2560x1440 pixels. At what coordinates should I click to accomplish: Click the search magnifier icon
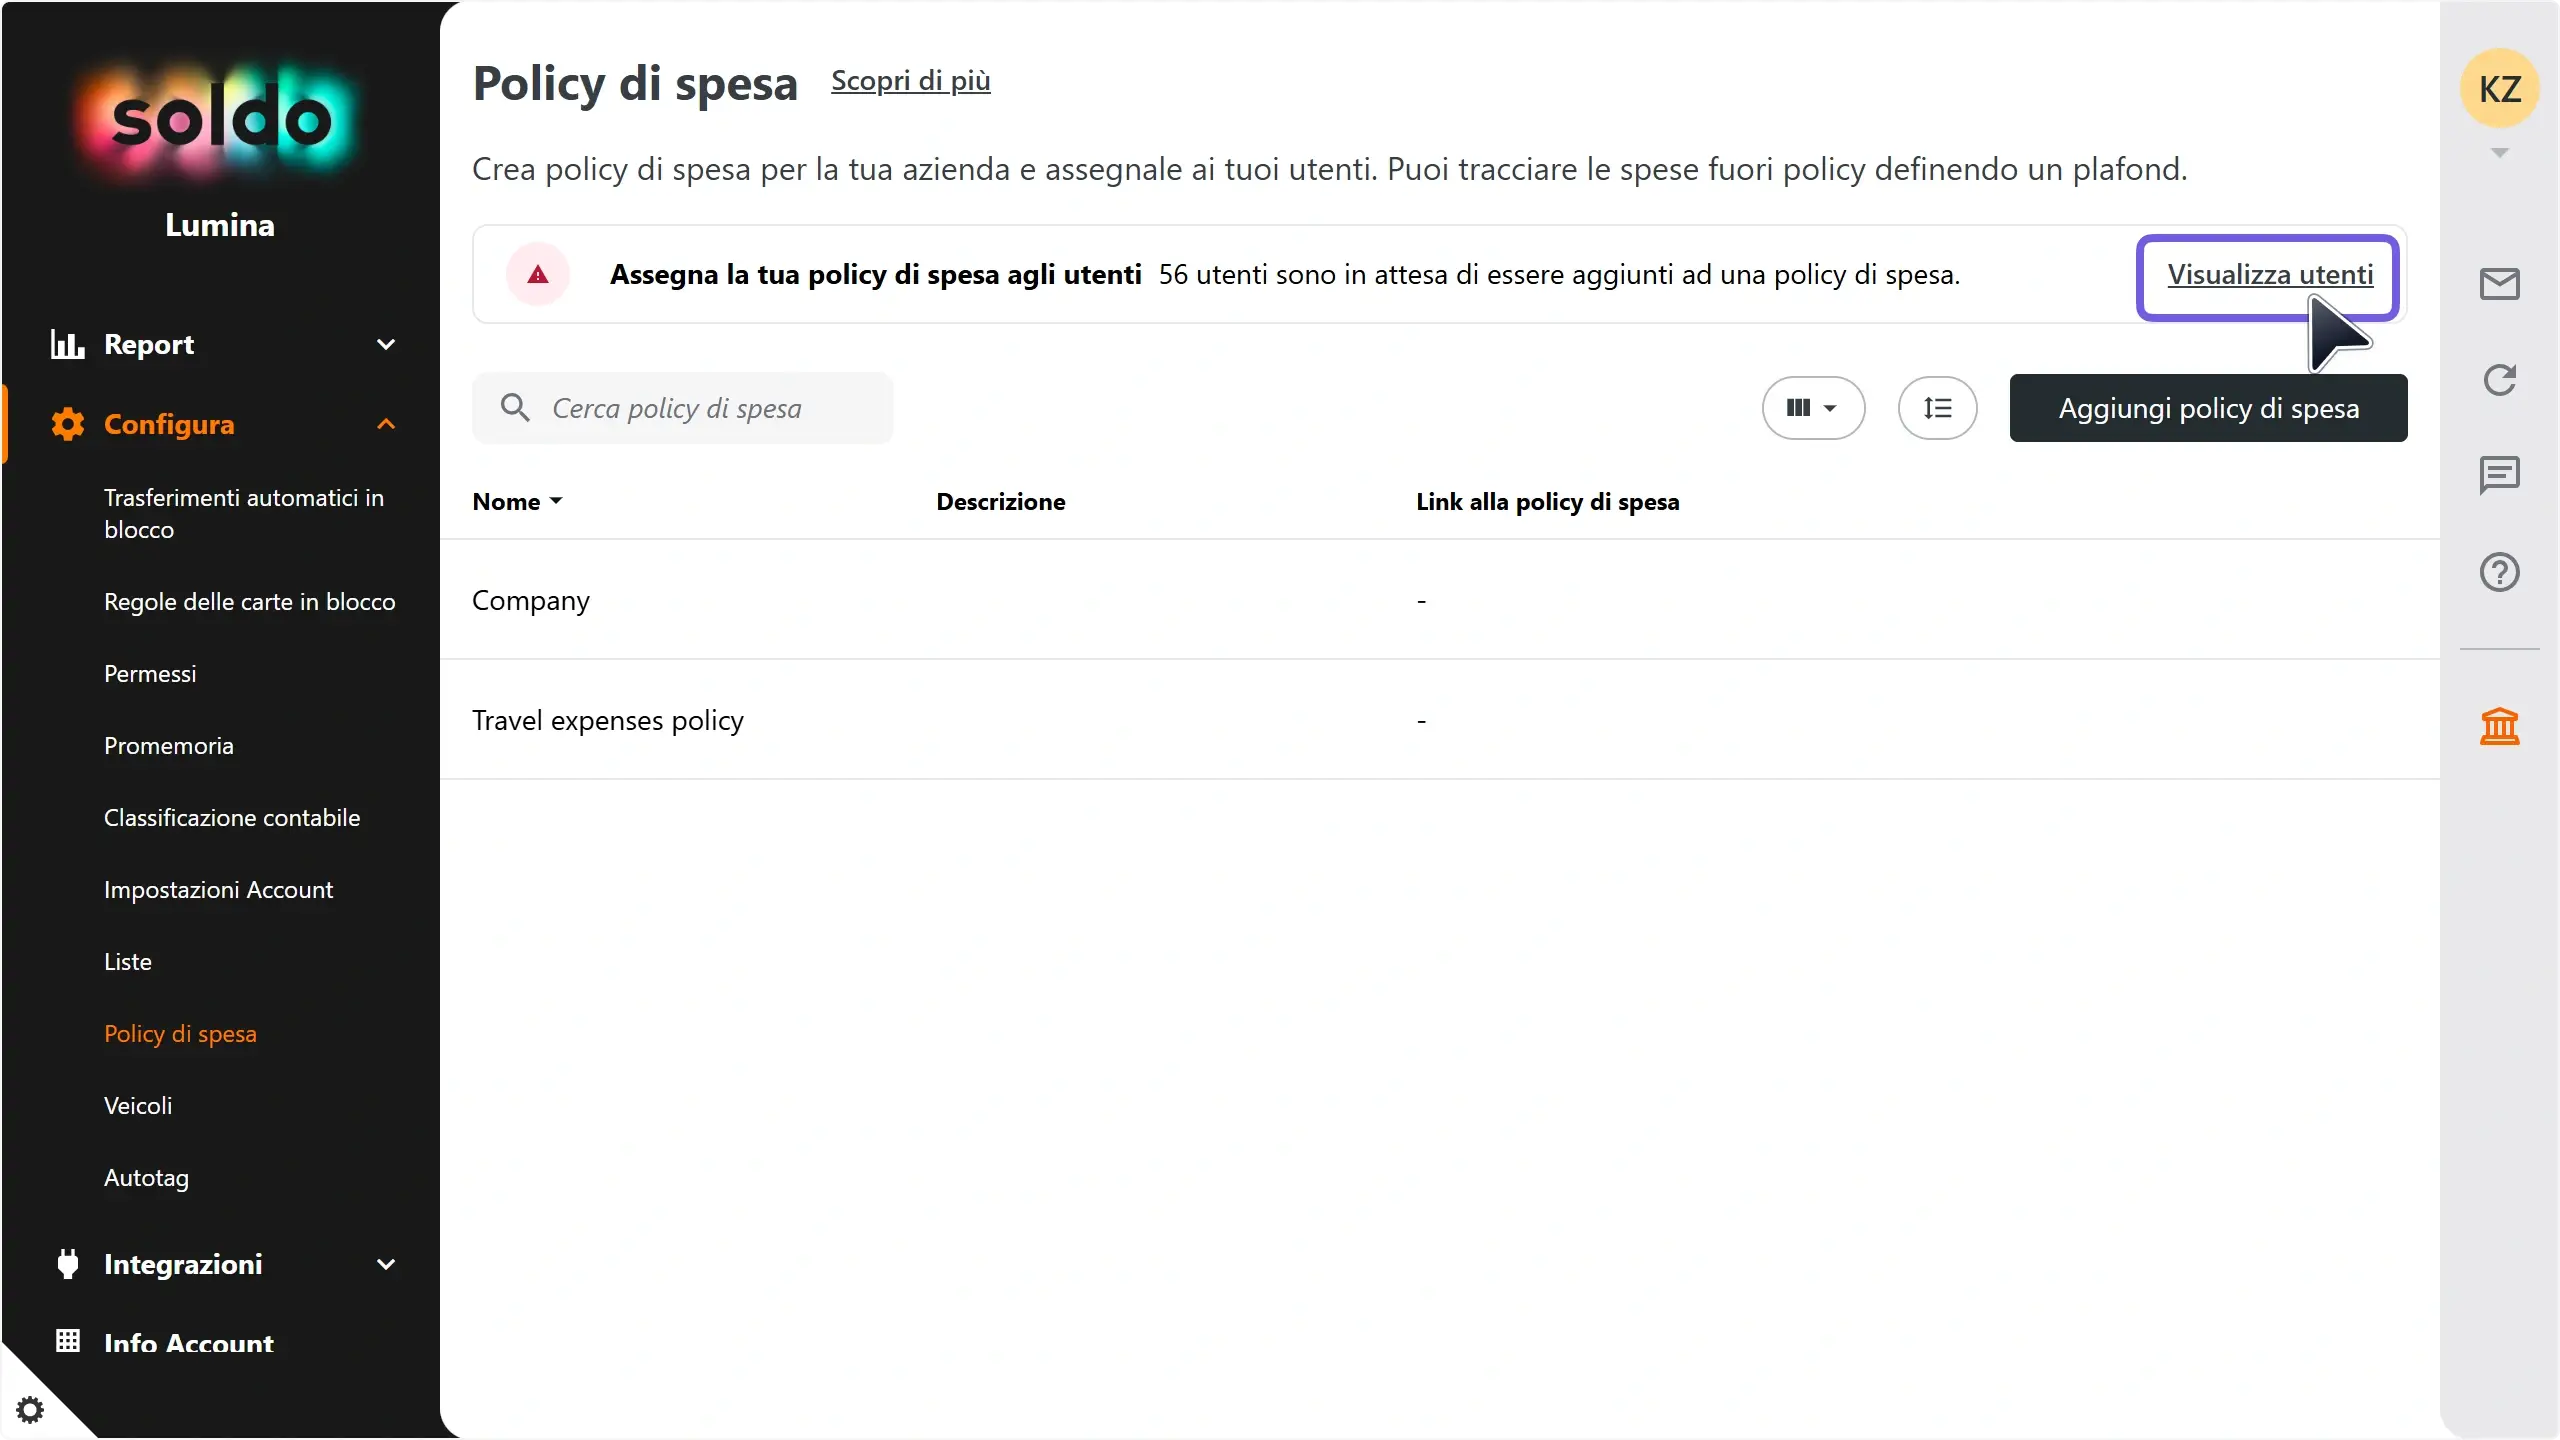coord(515,407)
